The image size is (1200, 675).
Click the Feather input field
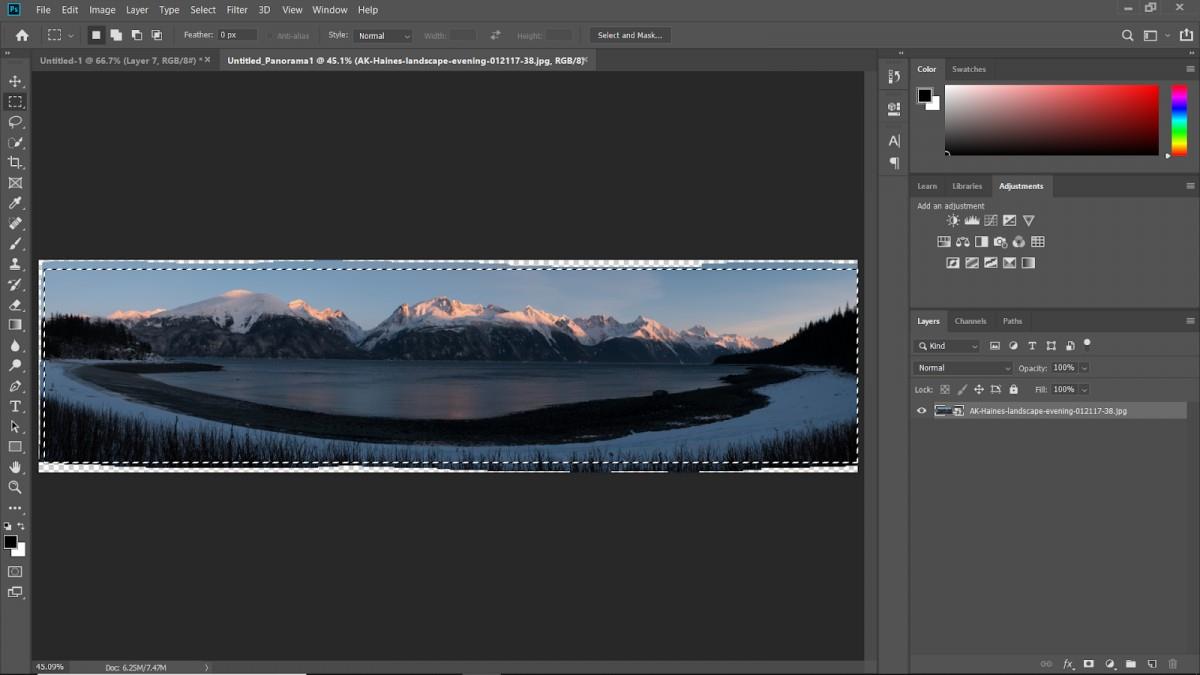click(x=238, y=35)
